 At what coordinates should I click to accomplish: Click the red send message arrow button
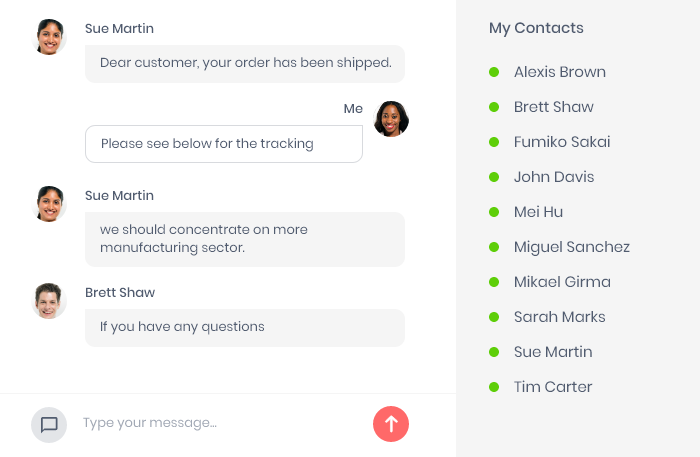(391, 424)
